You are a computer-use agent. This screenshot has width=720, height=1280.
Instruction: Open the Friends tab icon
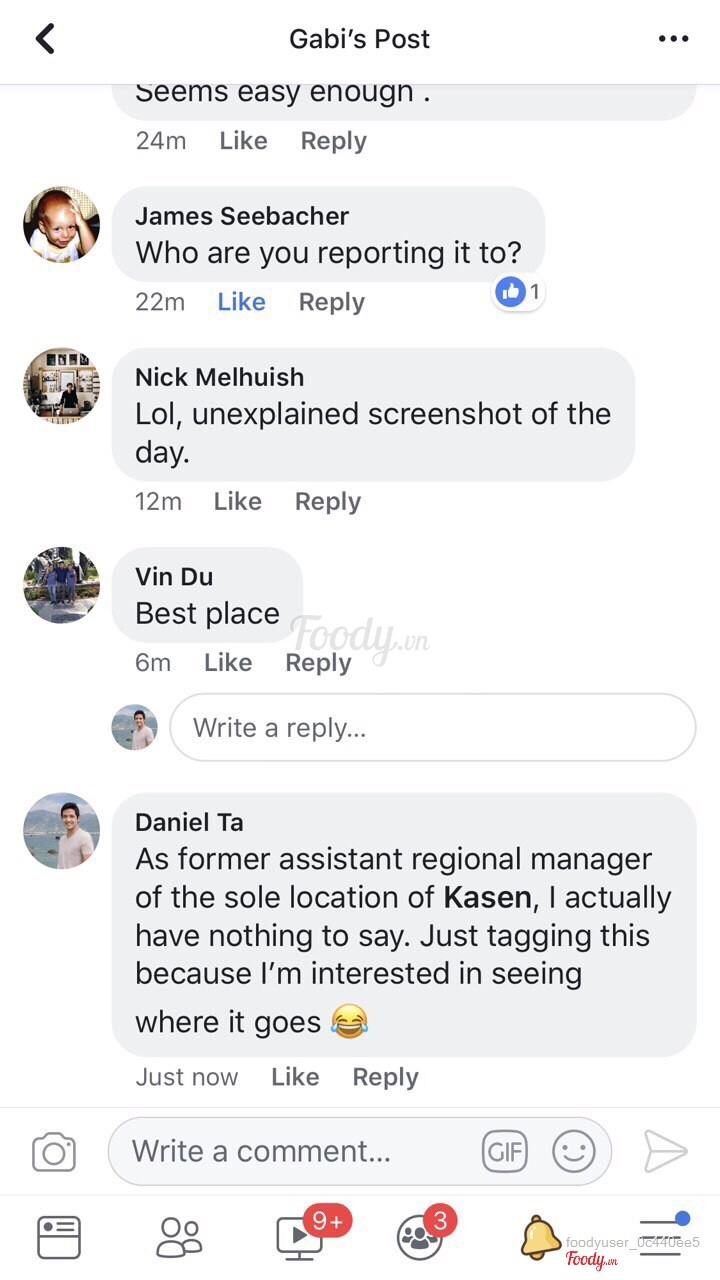coord(179,1237)
